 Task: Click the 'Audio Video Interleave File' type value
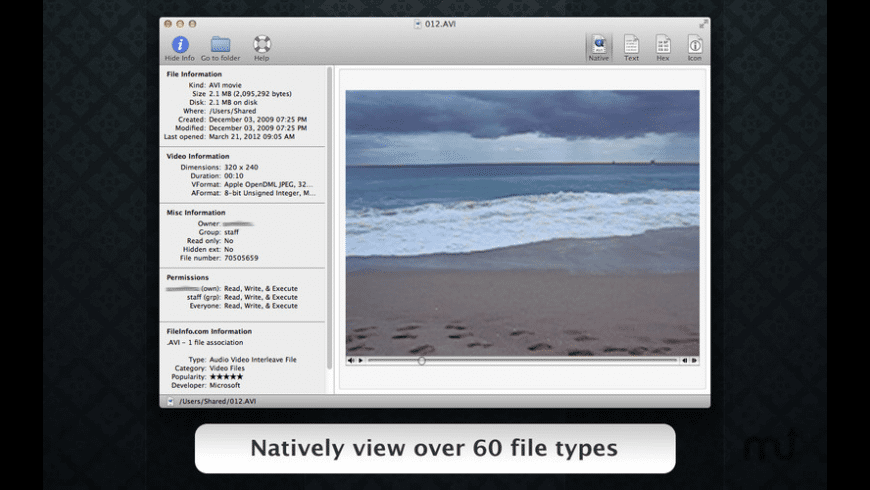(253, 360)
